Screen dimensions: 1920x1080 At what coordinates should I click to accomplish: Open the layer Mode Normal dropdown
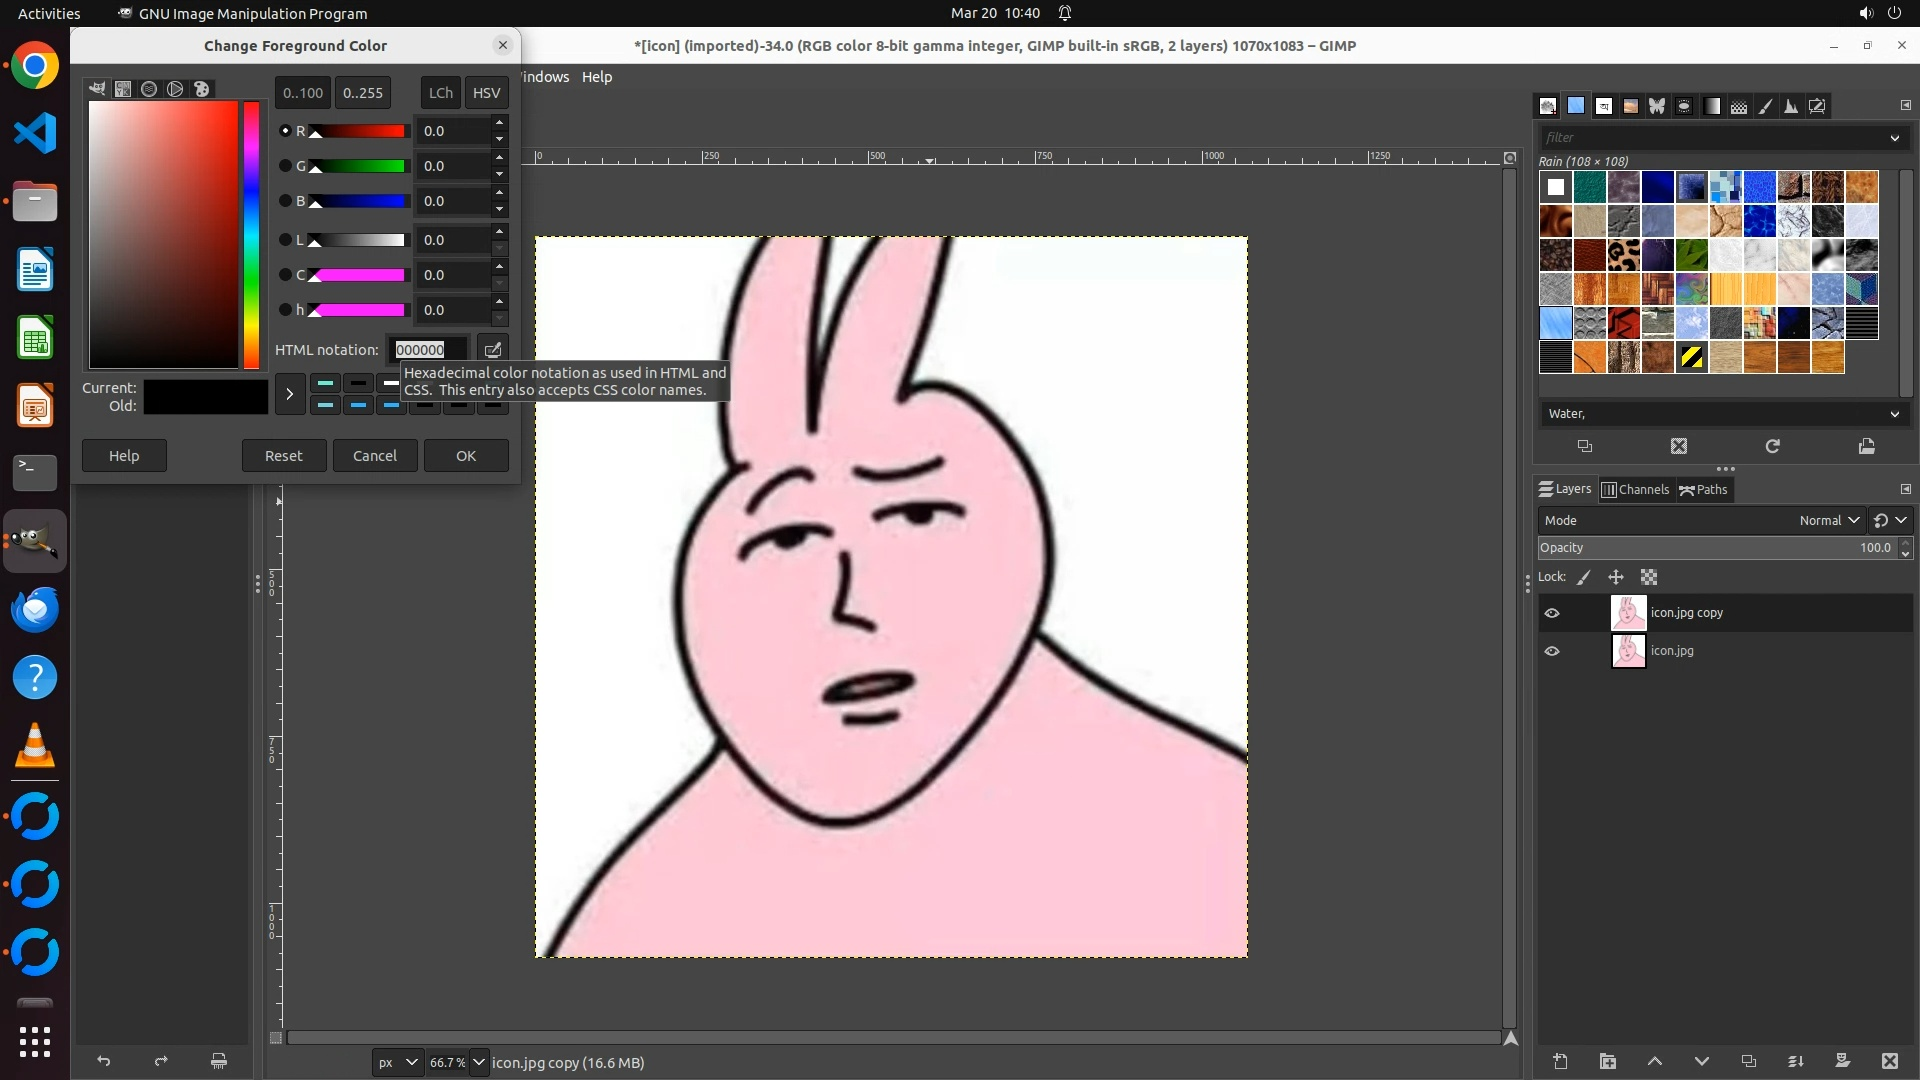click(1828, 520)
